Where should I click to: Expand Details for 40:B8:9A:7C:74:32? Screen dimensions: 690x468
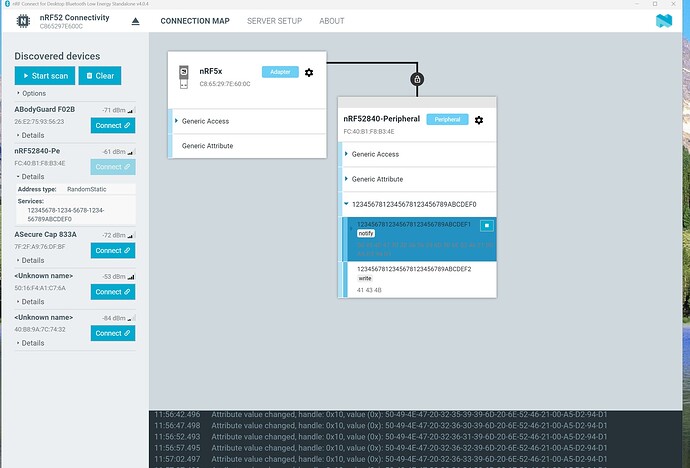[x=30, y=343]
